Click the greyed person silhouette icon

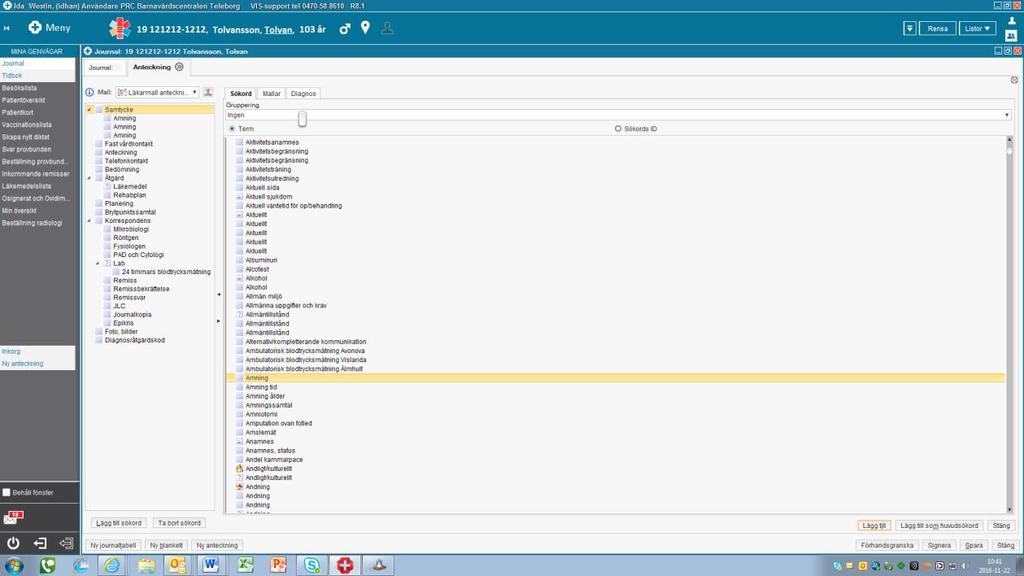387,28
